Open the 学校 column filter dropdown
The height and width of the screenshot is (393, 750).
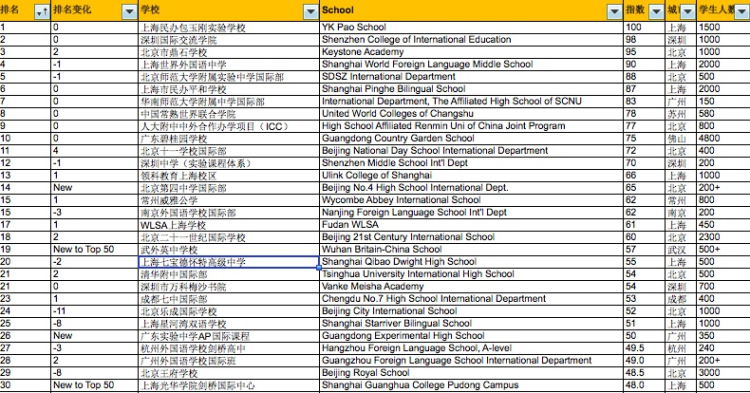(311, 12)
